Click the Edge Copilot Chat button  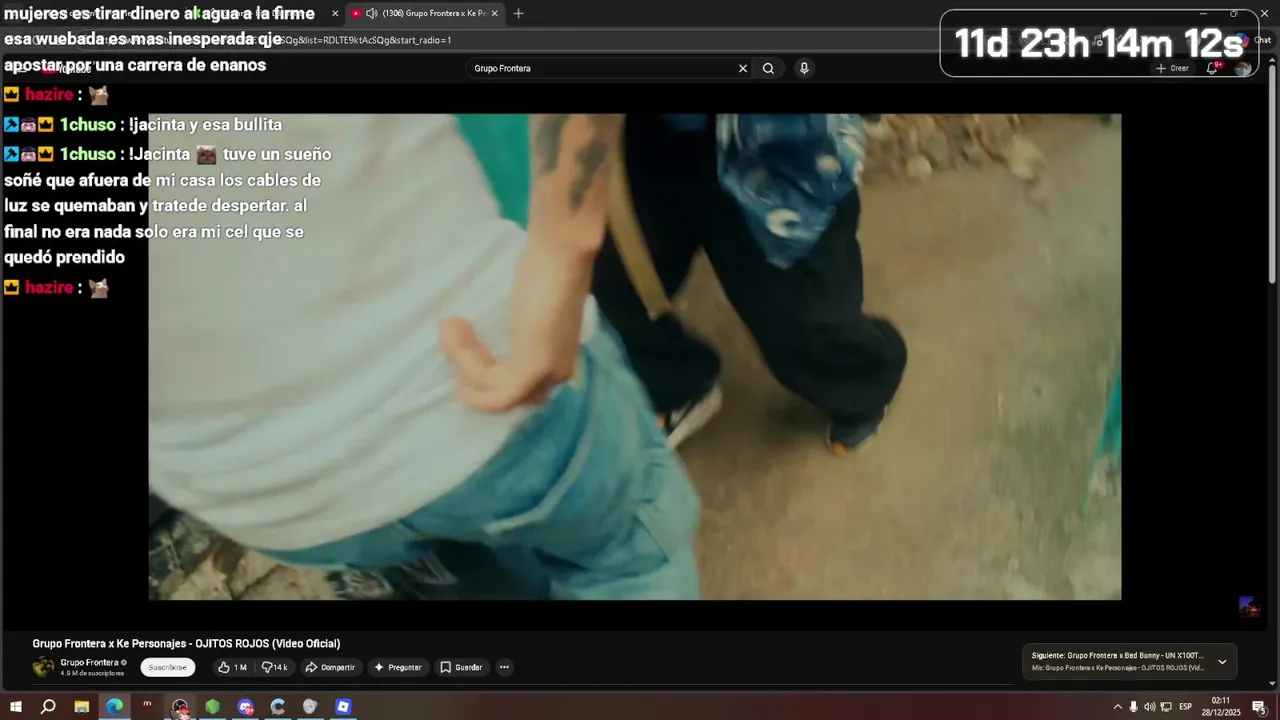[x=1253, y=40]
